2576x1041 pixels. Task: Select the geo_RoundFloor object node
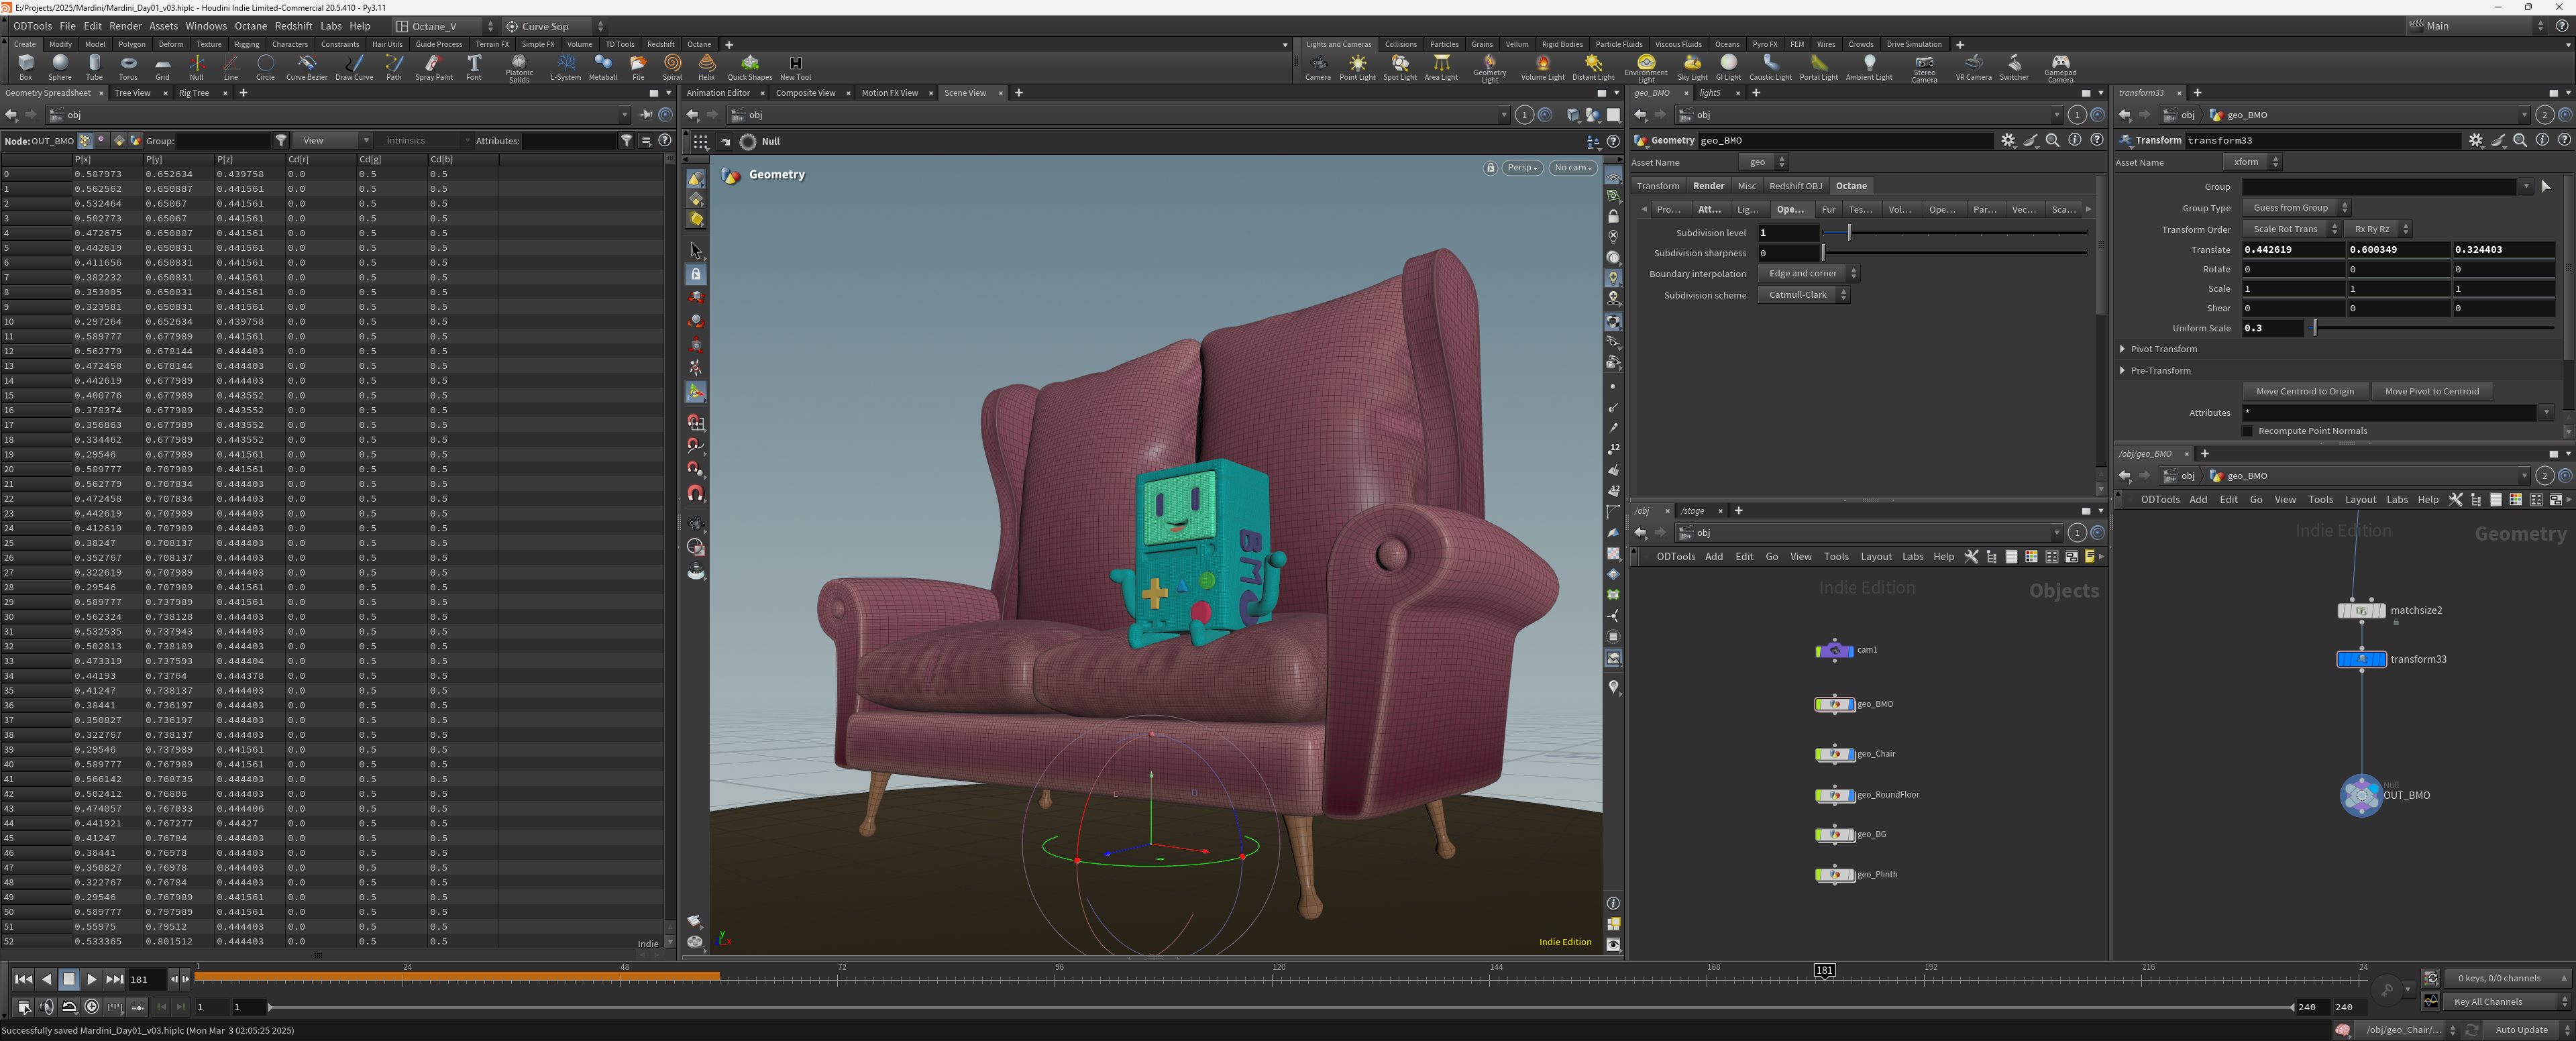coord(1834,795)
